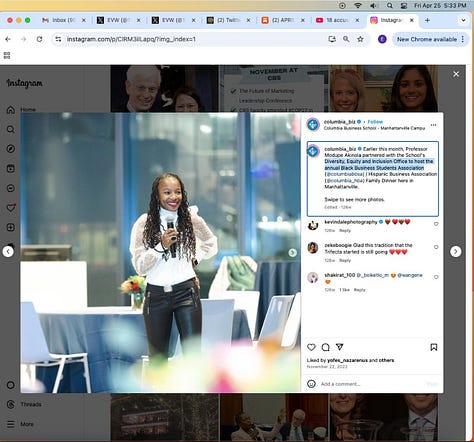Open the More menu in sidebar
Viewport: 474px width, 442px height.
pyautogui.click(x=20, y=424)
